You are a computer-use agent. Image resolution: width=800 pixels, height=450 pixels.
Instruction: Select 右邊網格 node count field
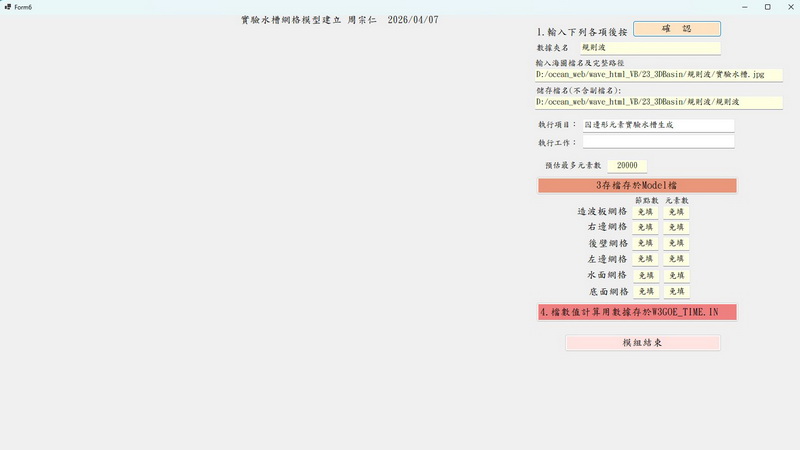(645, 228)
